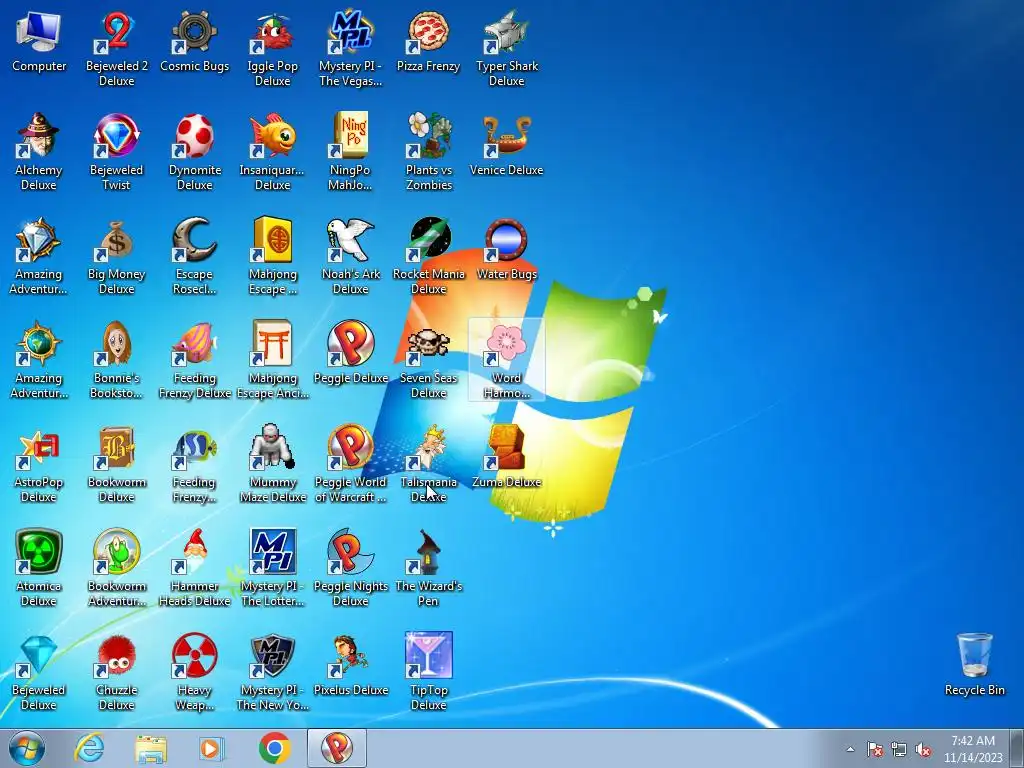Screen dimensions: 1024x768
Task: Open the network status tray icon
Action: pos(899,750)
